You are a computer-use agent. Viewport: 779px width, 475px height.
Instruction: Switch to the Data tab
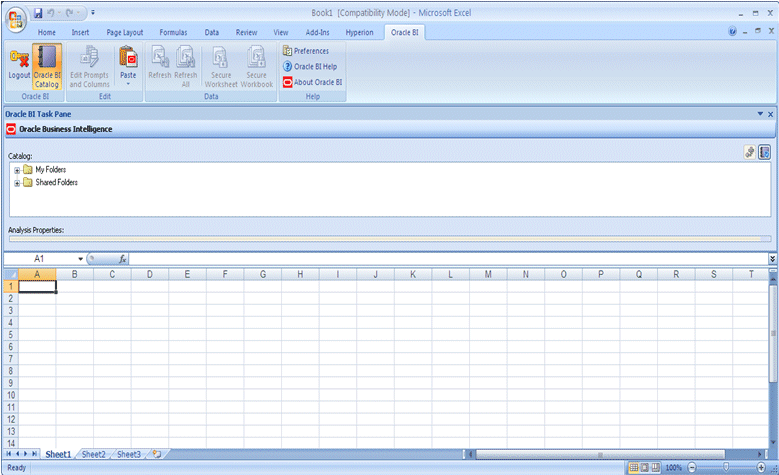[x=212, y=32]
